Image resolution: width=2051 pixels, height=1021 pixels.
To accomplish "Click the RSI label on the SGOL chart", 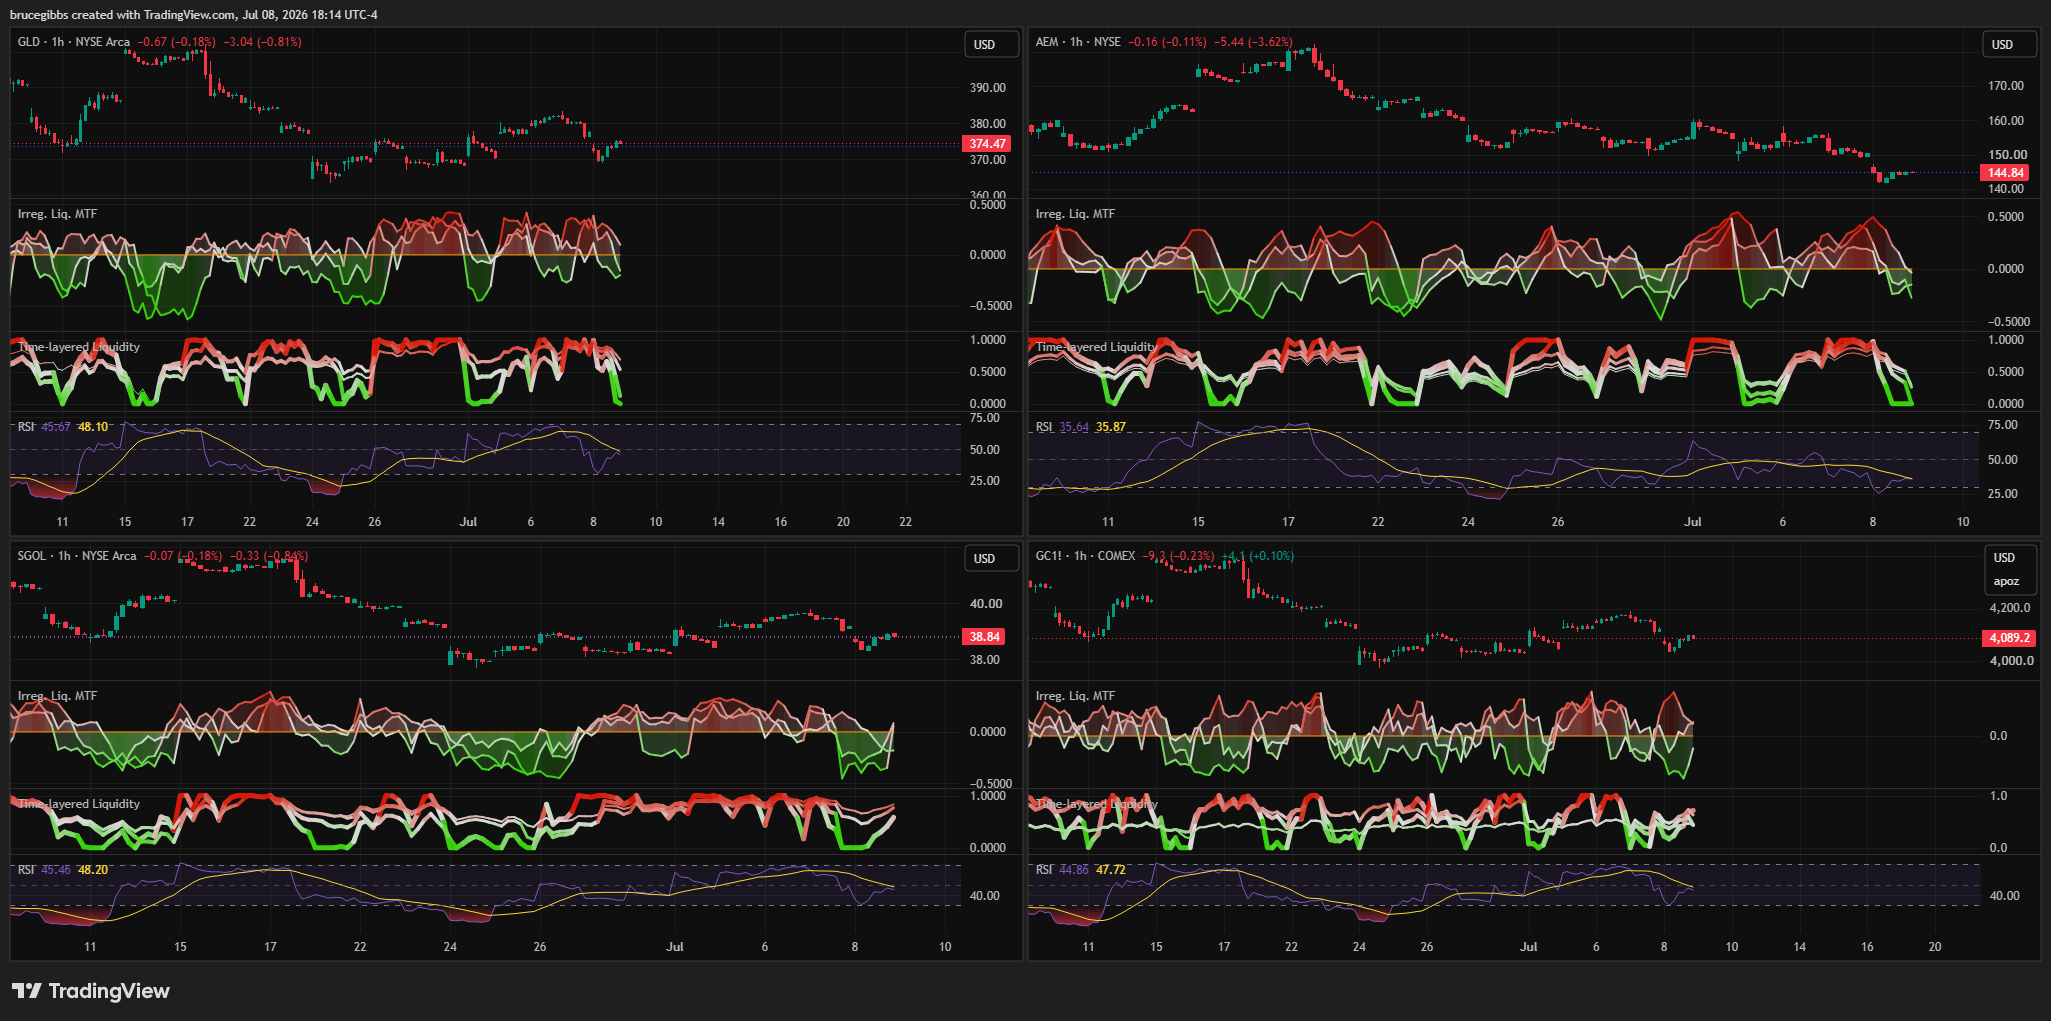I will [x=26, y=870].
